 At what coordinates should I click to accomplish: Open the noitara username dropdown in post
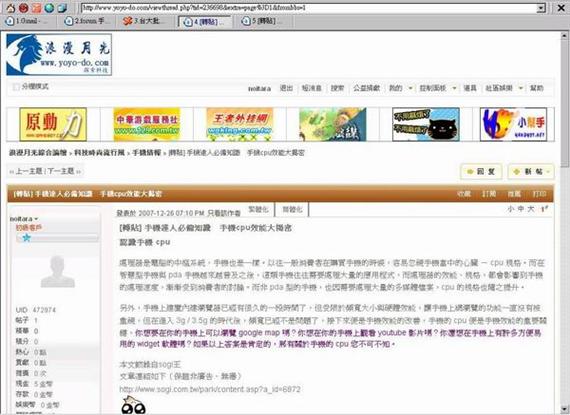[24, 219]
